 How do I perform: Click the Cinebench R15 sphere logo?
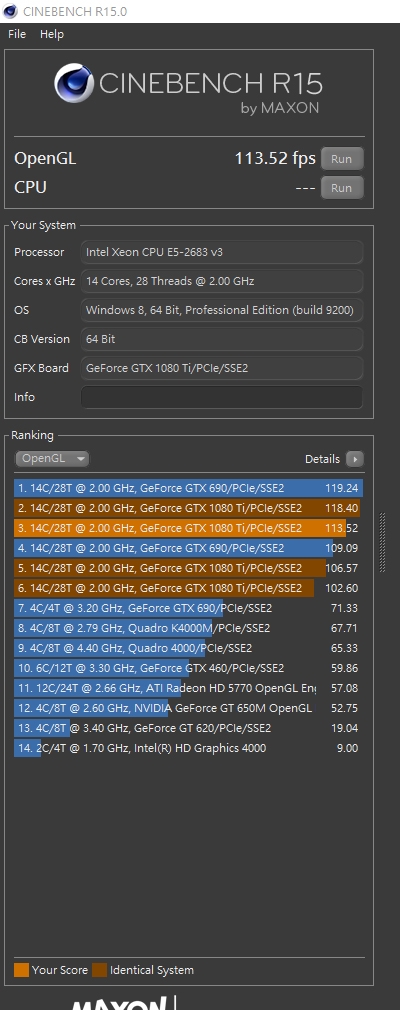pos(74,83)
